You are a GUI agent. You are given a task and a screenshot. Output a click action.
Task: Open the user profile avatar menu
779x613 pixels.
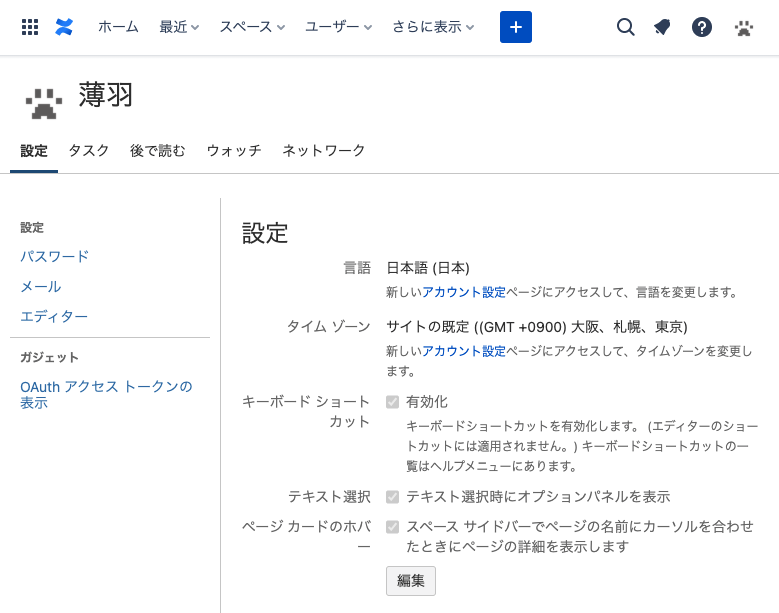[x=743, y=27]
